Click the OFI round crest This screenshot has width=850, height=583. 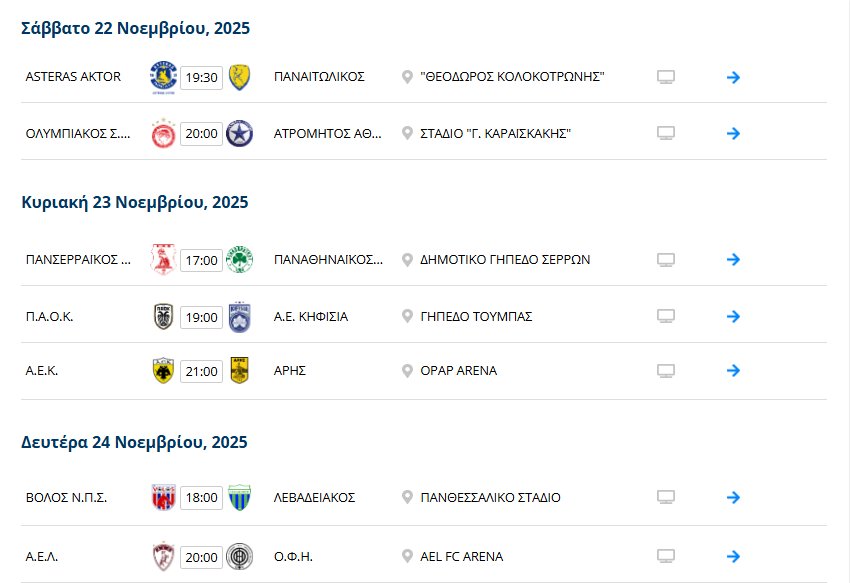coord(239,556)
